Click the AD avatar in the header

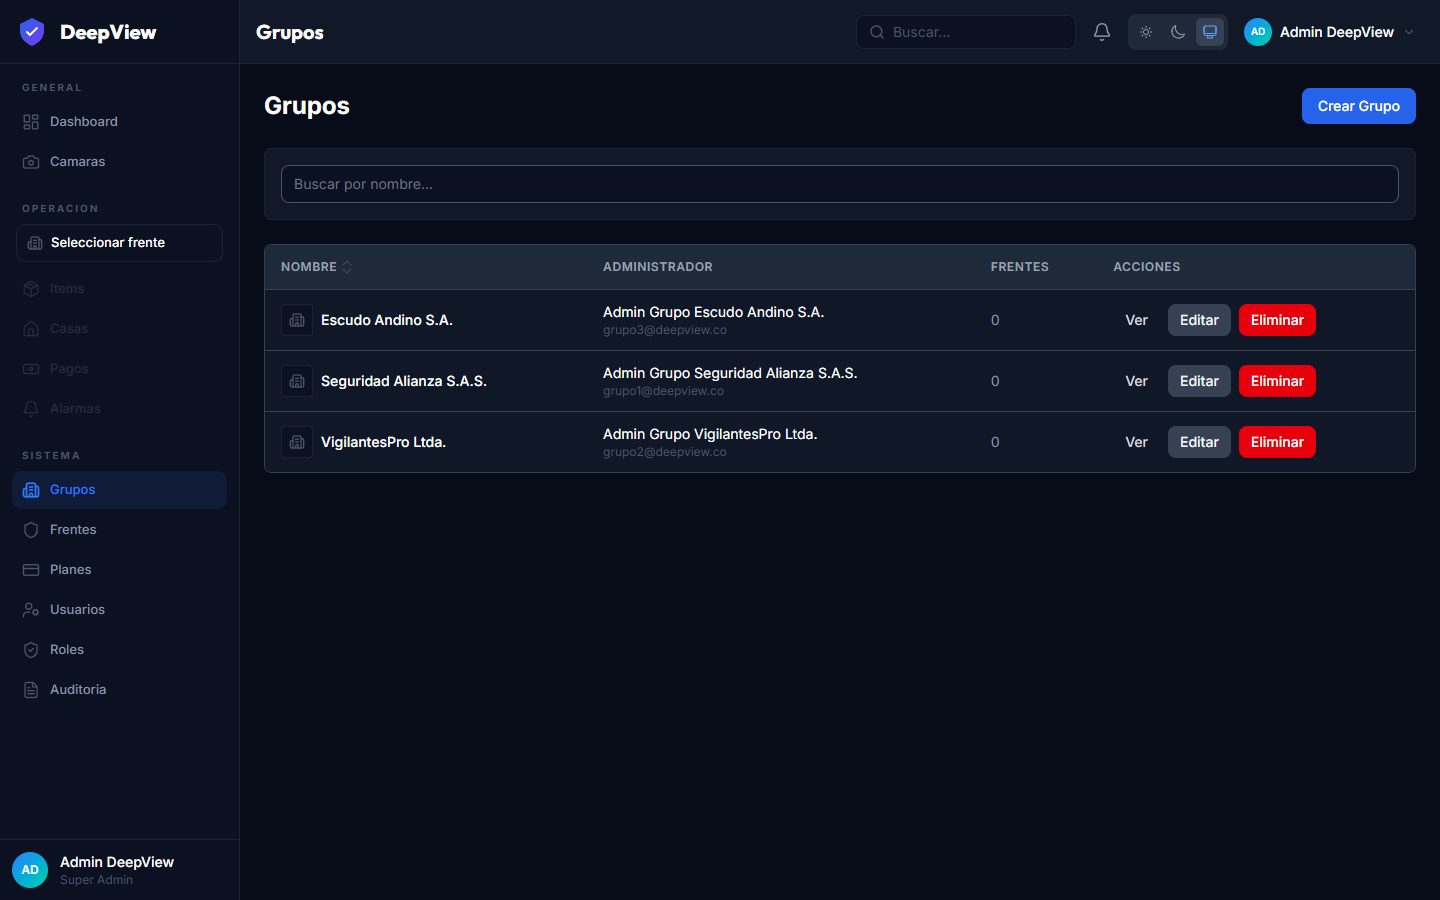tap(1258, 32)
